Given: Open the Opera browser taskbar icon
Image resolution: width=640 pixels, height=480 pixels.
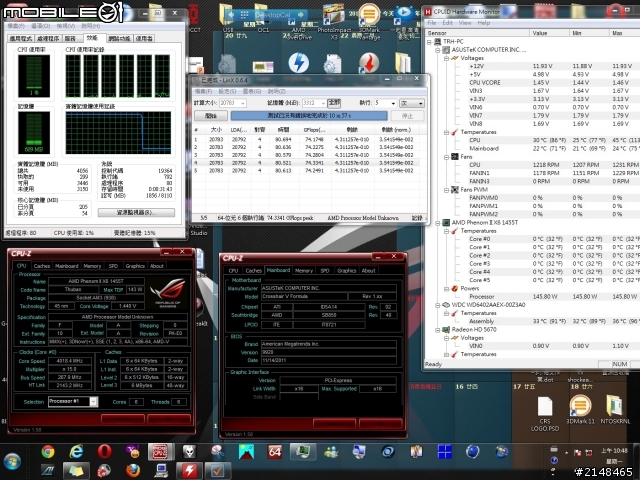Looking at the screenshot, I should (105, 452).
